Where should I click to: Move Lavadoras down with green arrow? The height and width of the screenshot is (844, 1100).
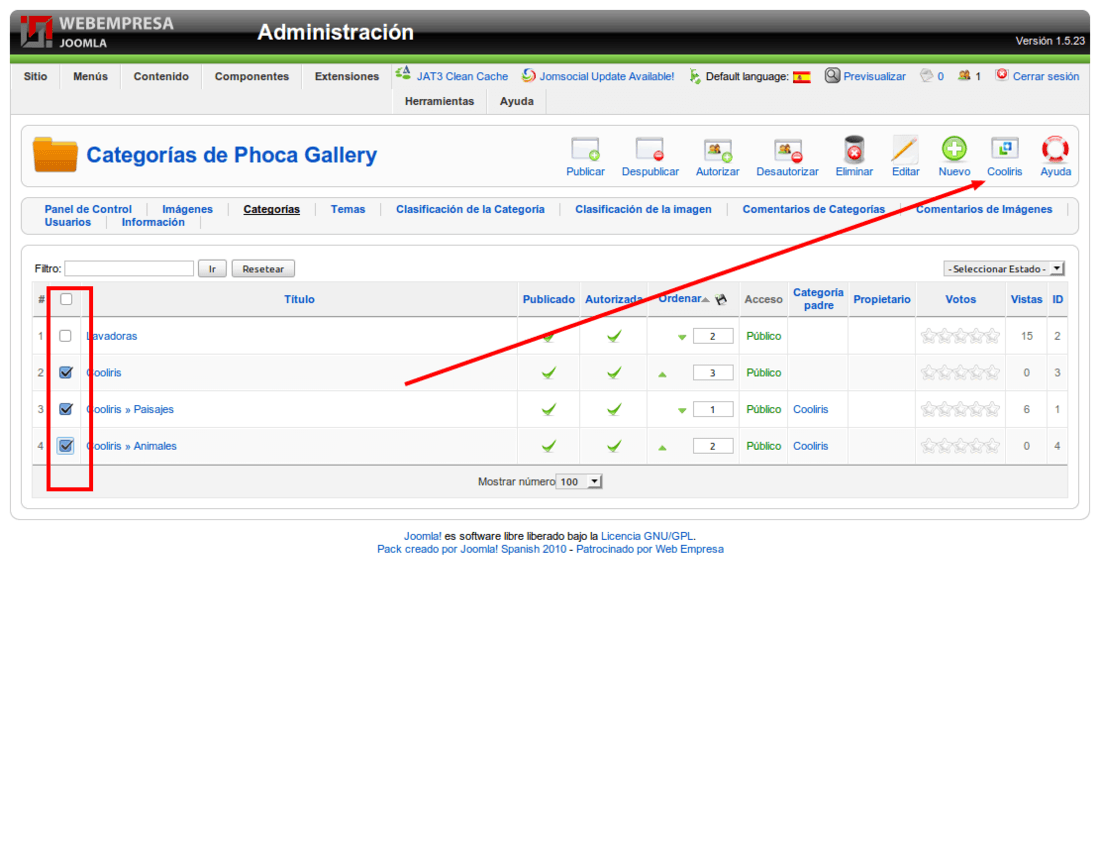pyautogui.click(x=682, y=337)
